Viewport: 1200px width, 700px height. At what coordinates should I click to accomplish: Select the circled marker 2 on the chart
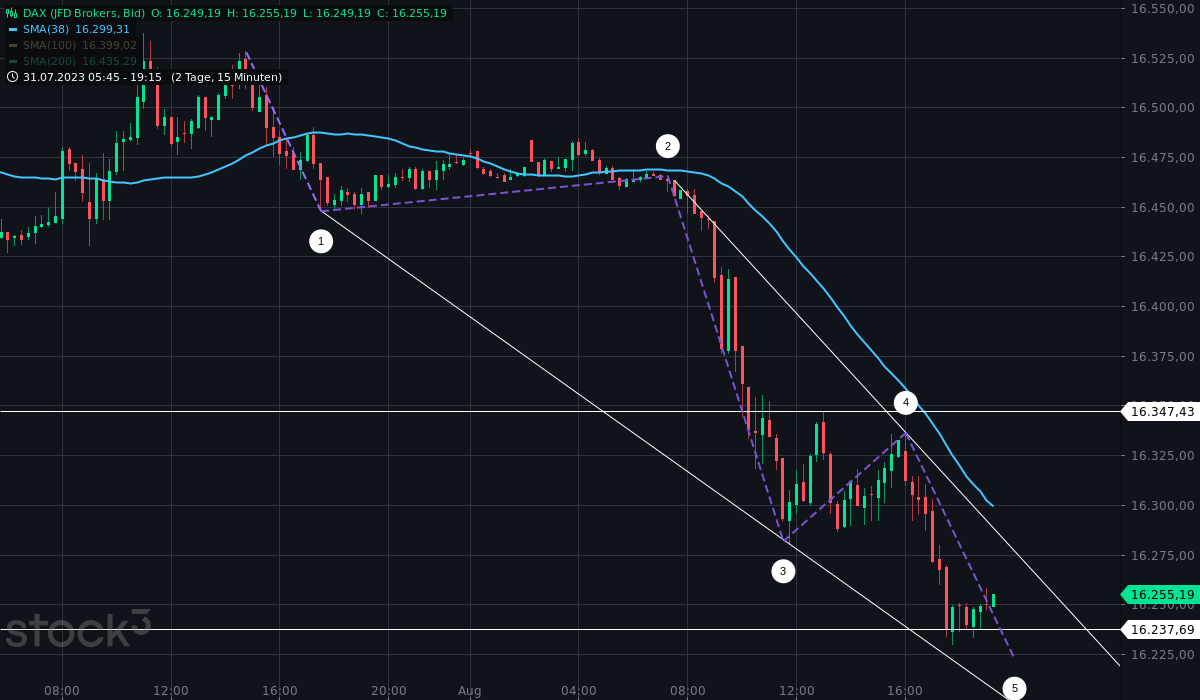pyautogui.click(x=668, y=146)
